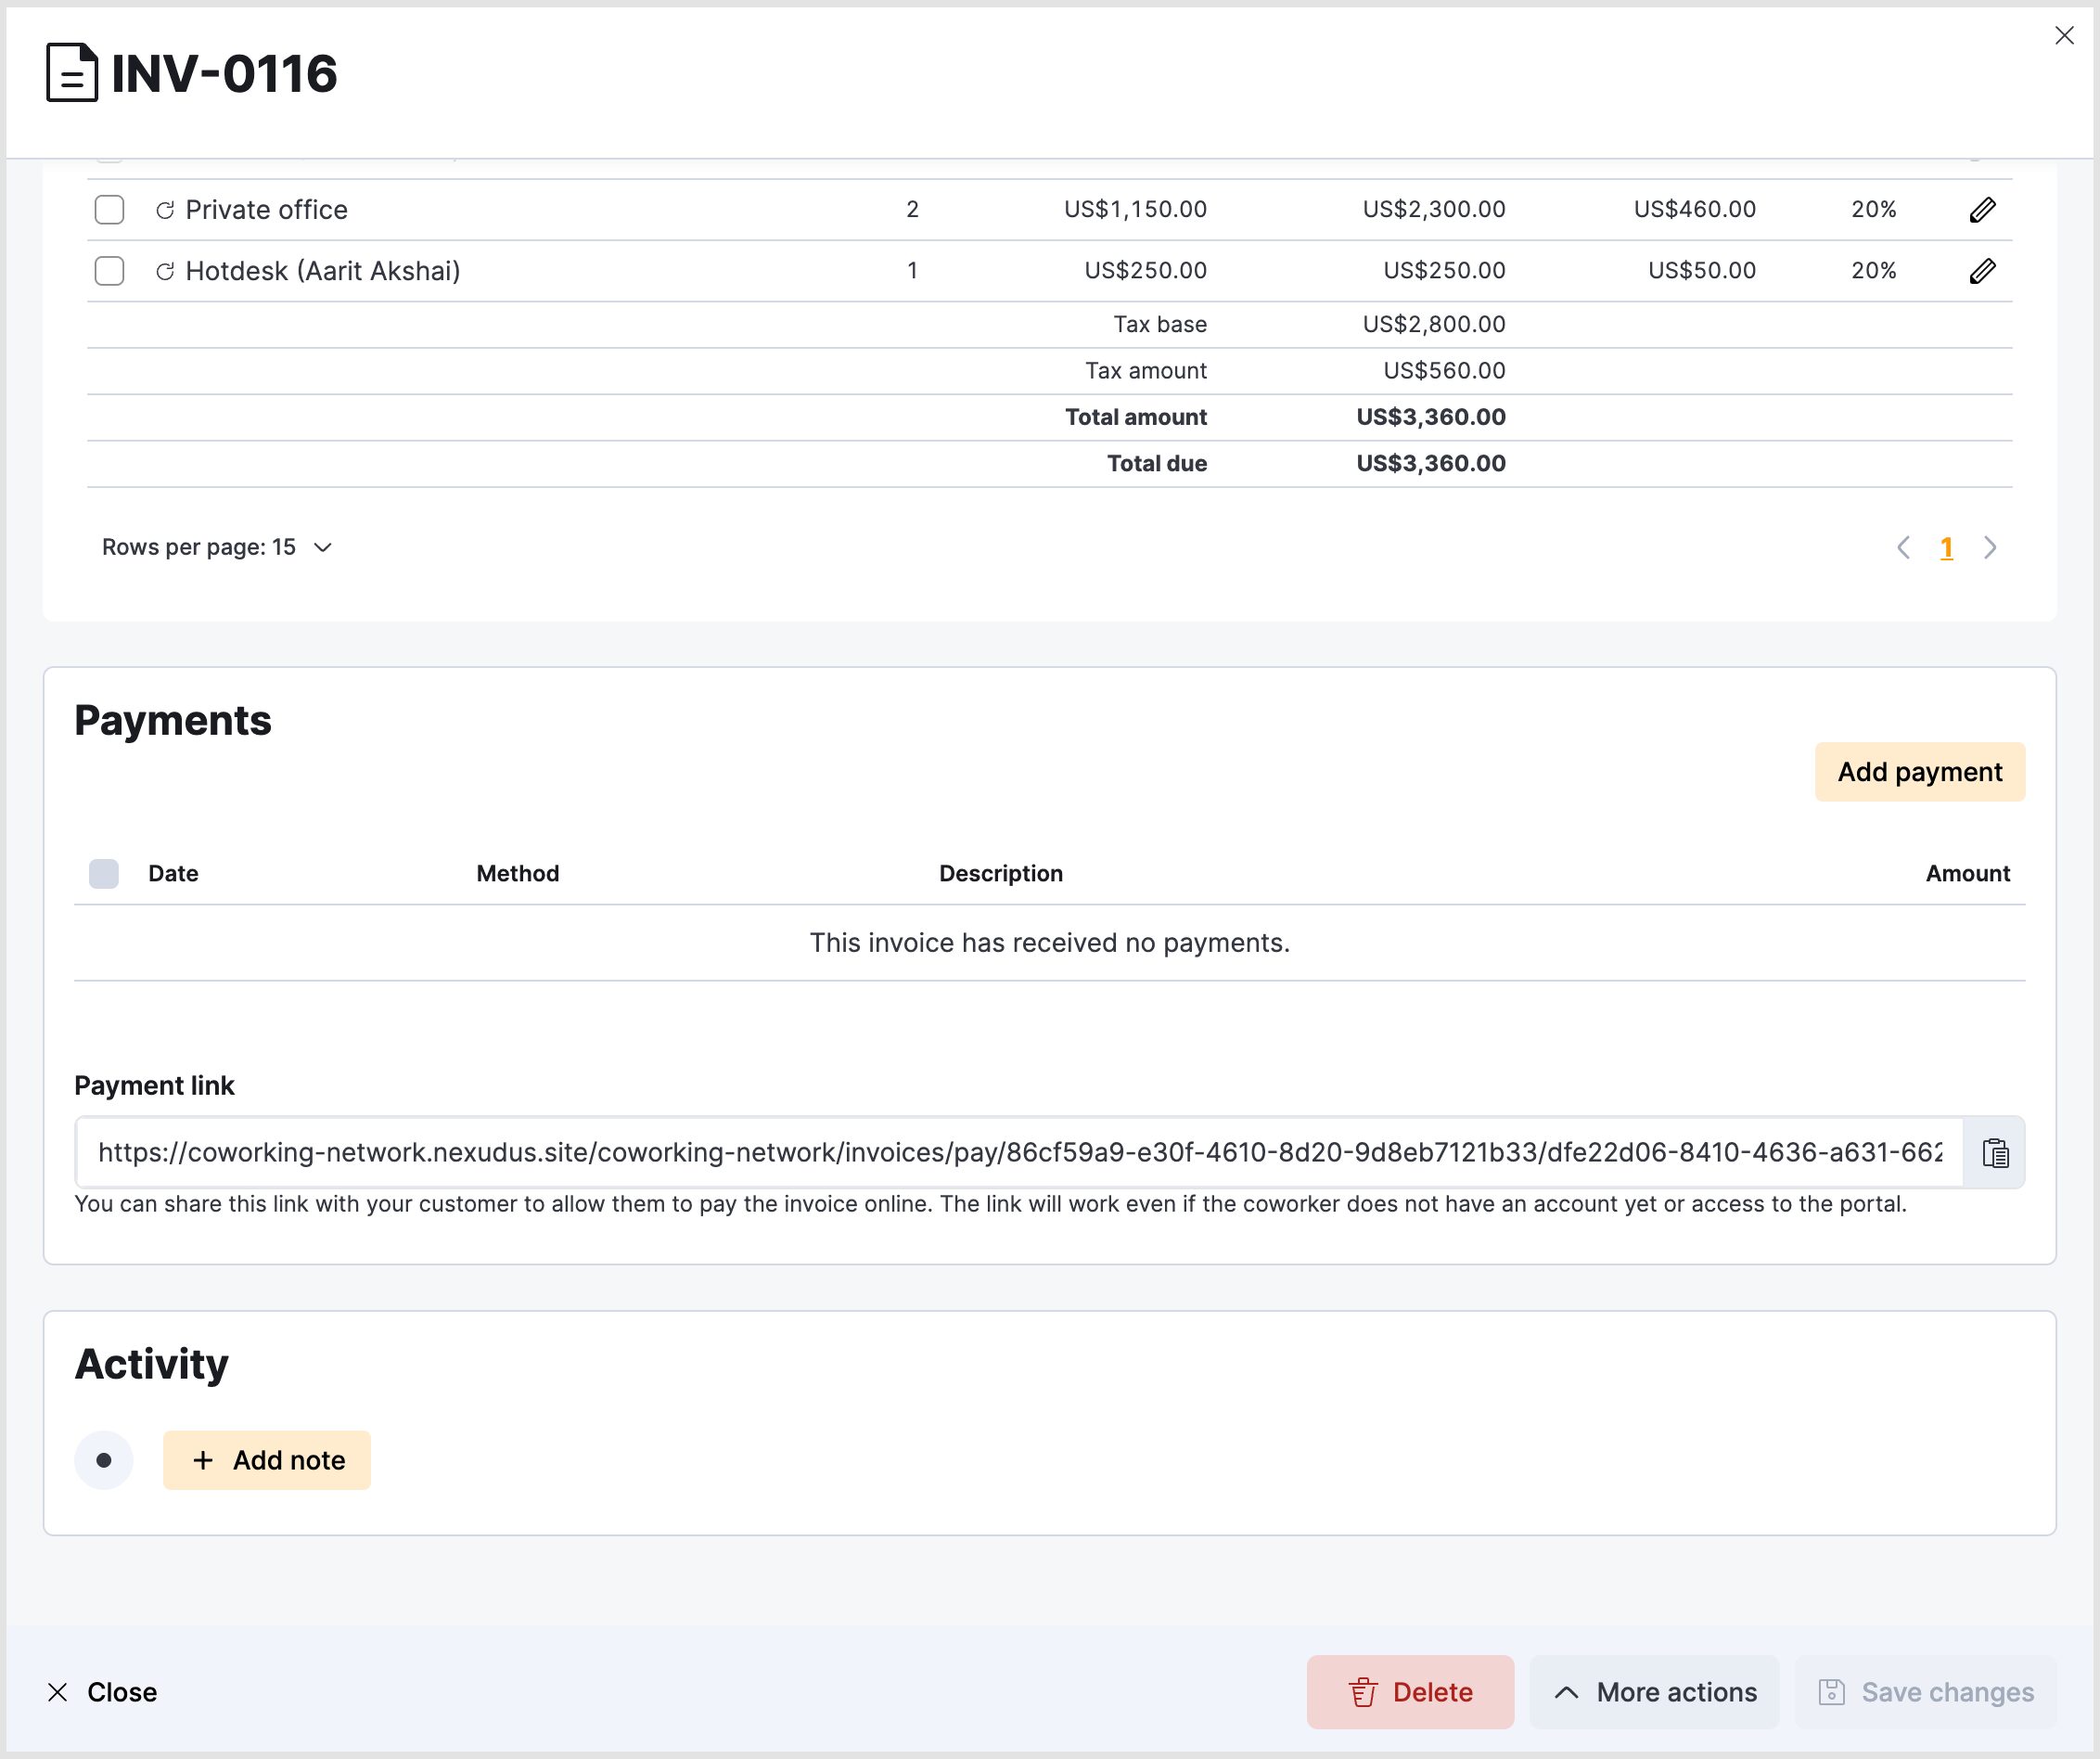2100x1759 pixels.
Task: Click the Amount column header
Action: point(1968,874)
